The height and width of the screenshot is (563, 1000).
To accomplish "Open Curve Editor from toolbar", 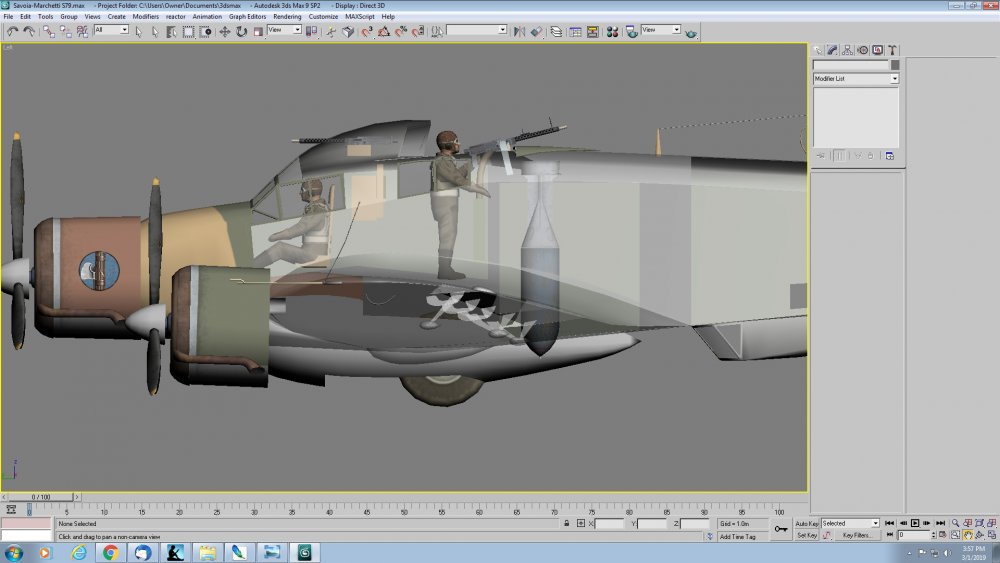I will (x=575, y=31).
